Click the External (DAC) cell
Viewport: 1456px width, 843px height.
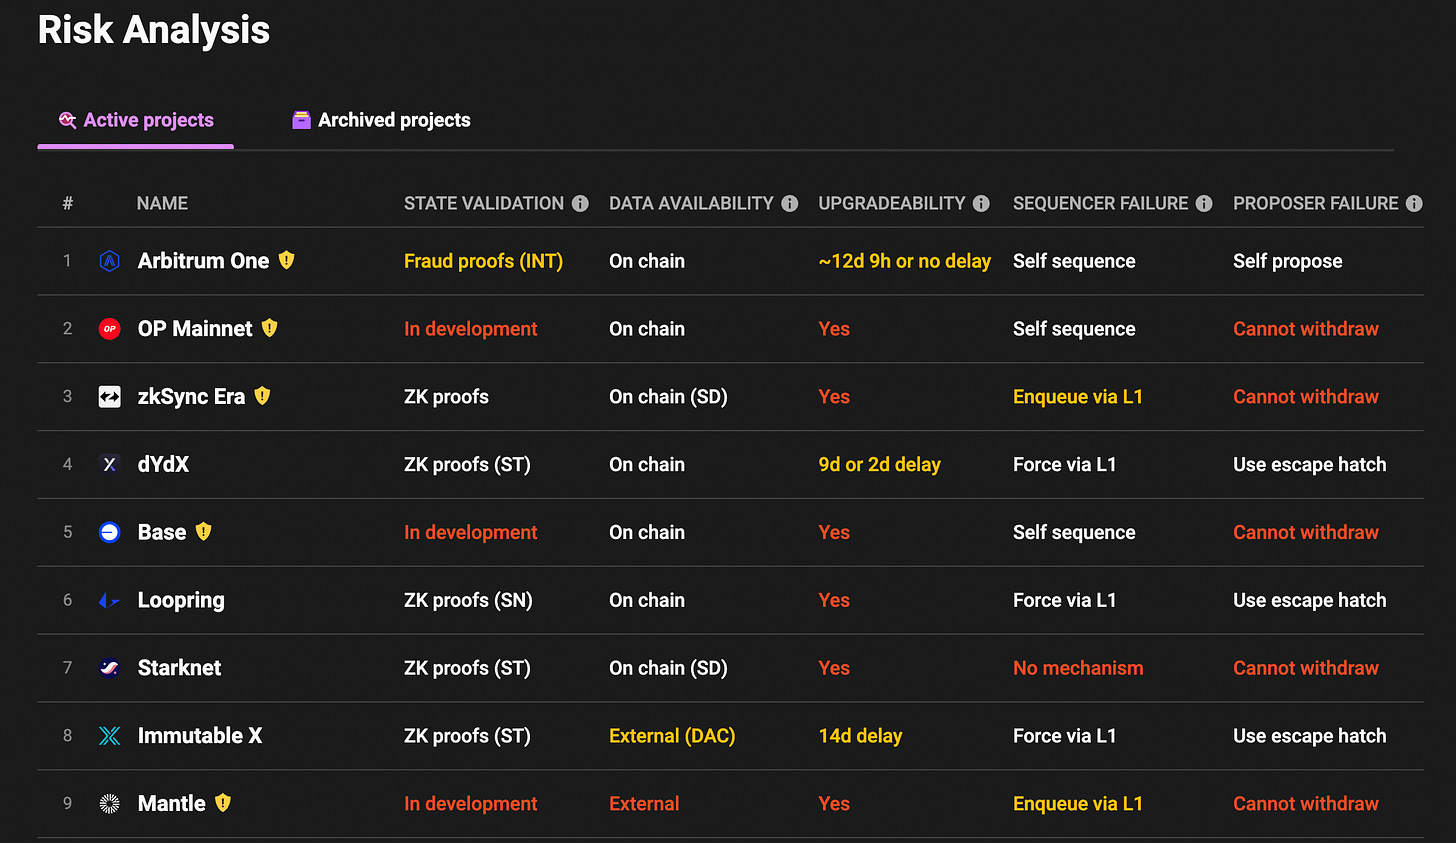point(672,736)
